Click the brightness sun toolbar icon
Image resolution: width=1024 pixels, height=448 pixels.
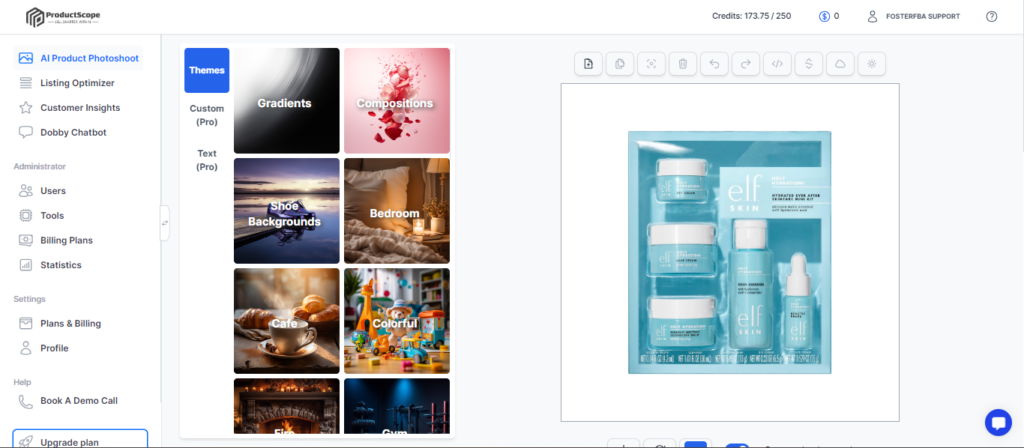pyautogui.click(x=871, y=63)
